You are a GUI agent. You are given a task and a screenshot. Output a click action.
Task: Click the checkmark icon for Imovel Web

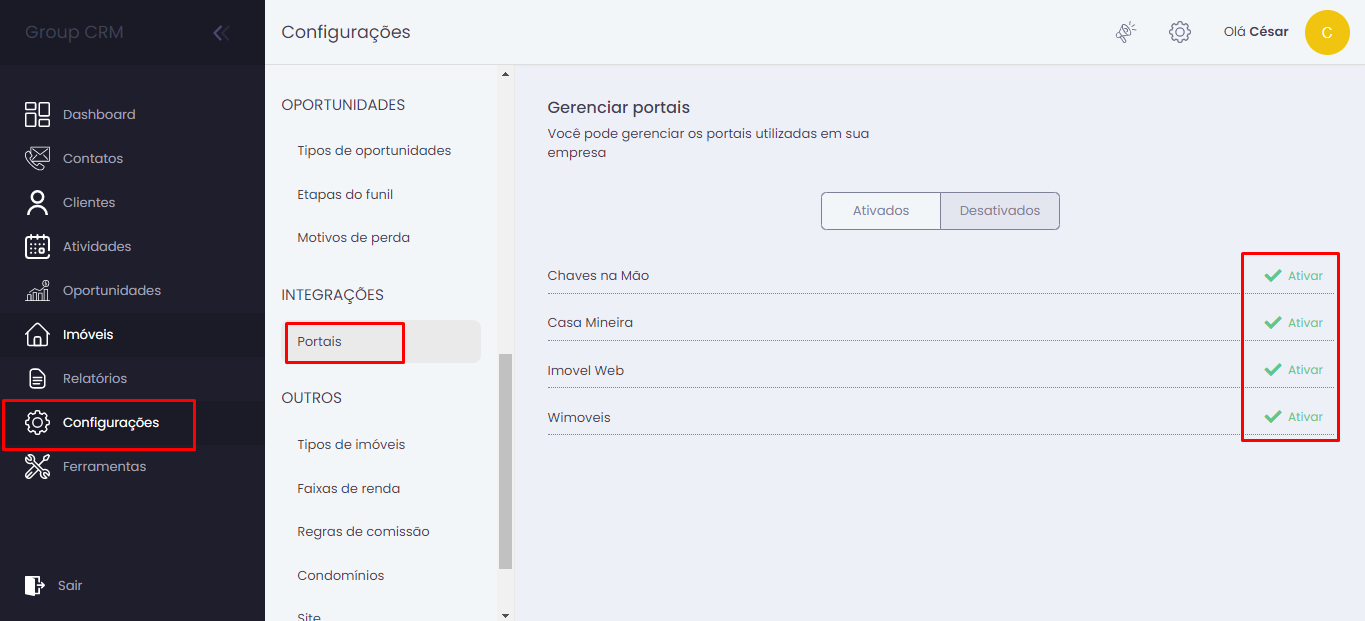1272,369
